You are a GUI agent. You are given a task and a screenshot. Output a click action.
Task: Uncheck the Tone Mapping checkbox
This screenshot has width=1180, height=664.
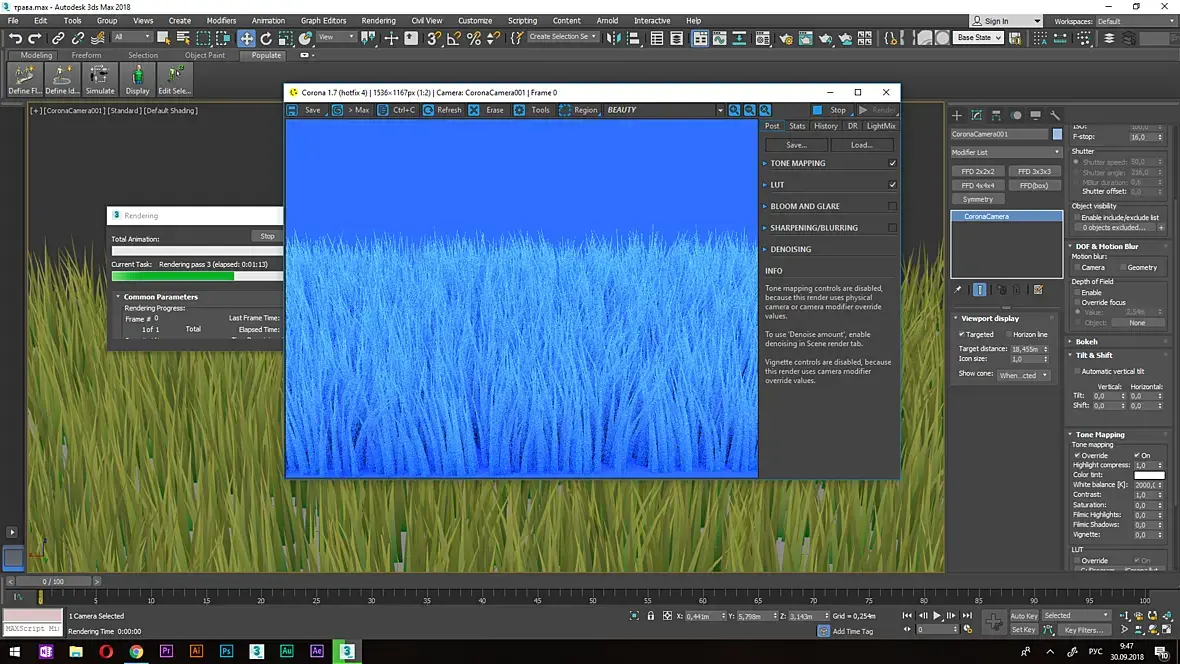click(x=892, y=163)
